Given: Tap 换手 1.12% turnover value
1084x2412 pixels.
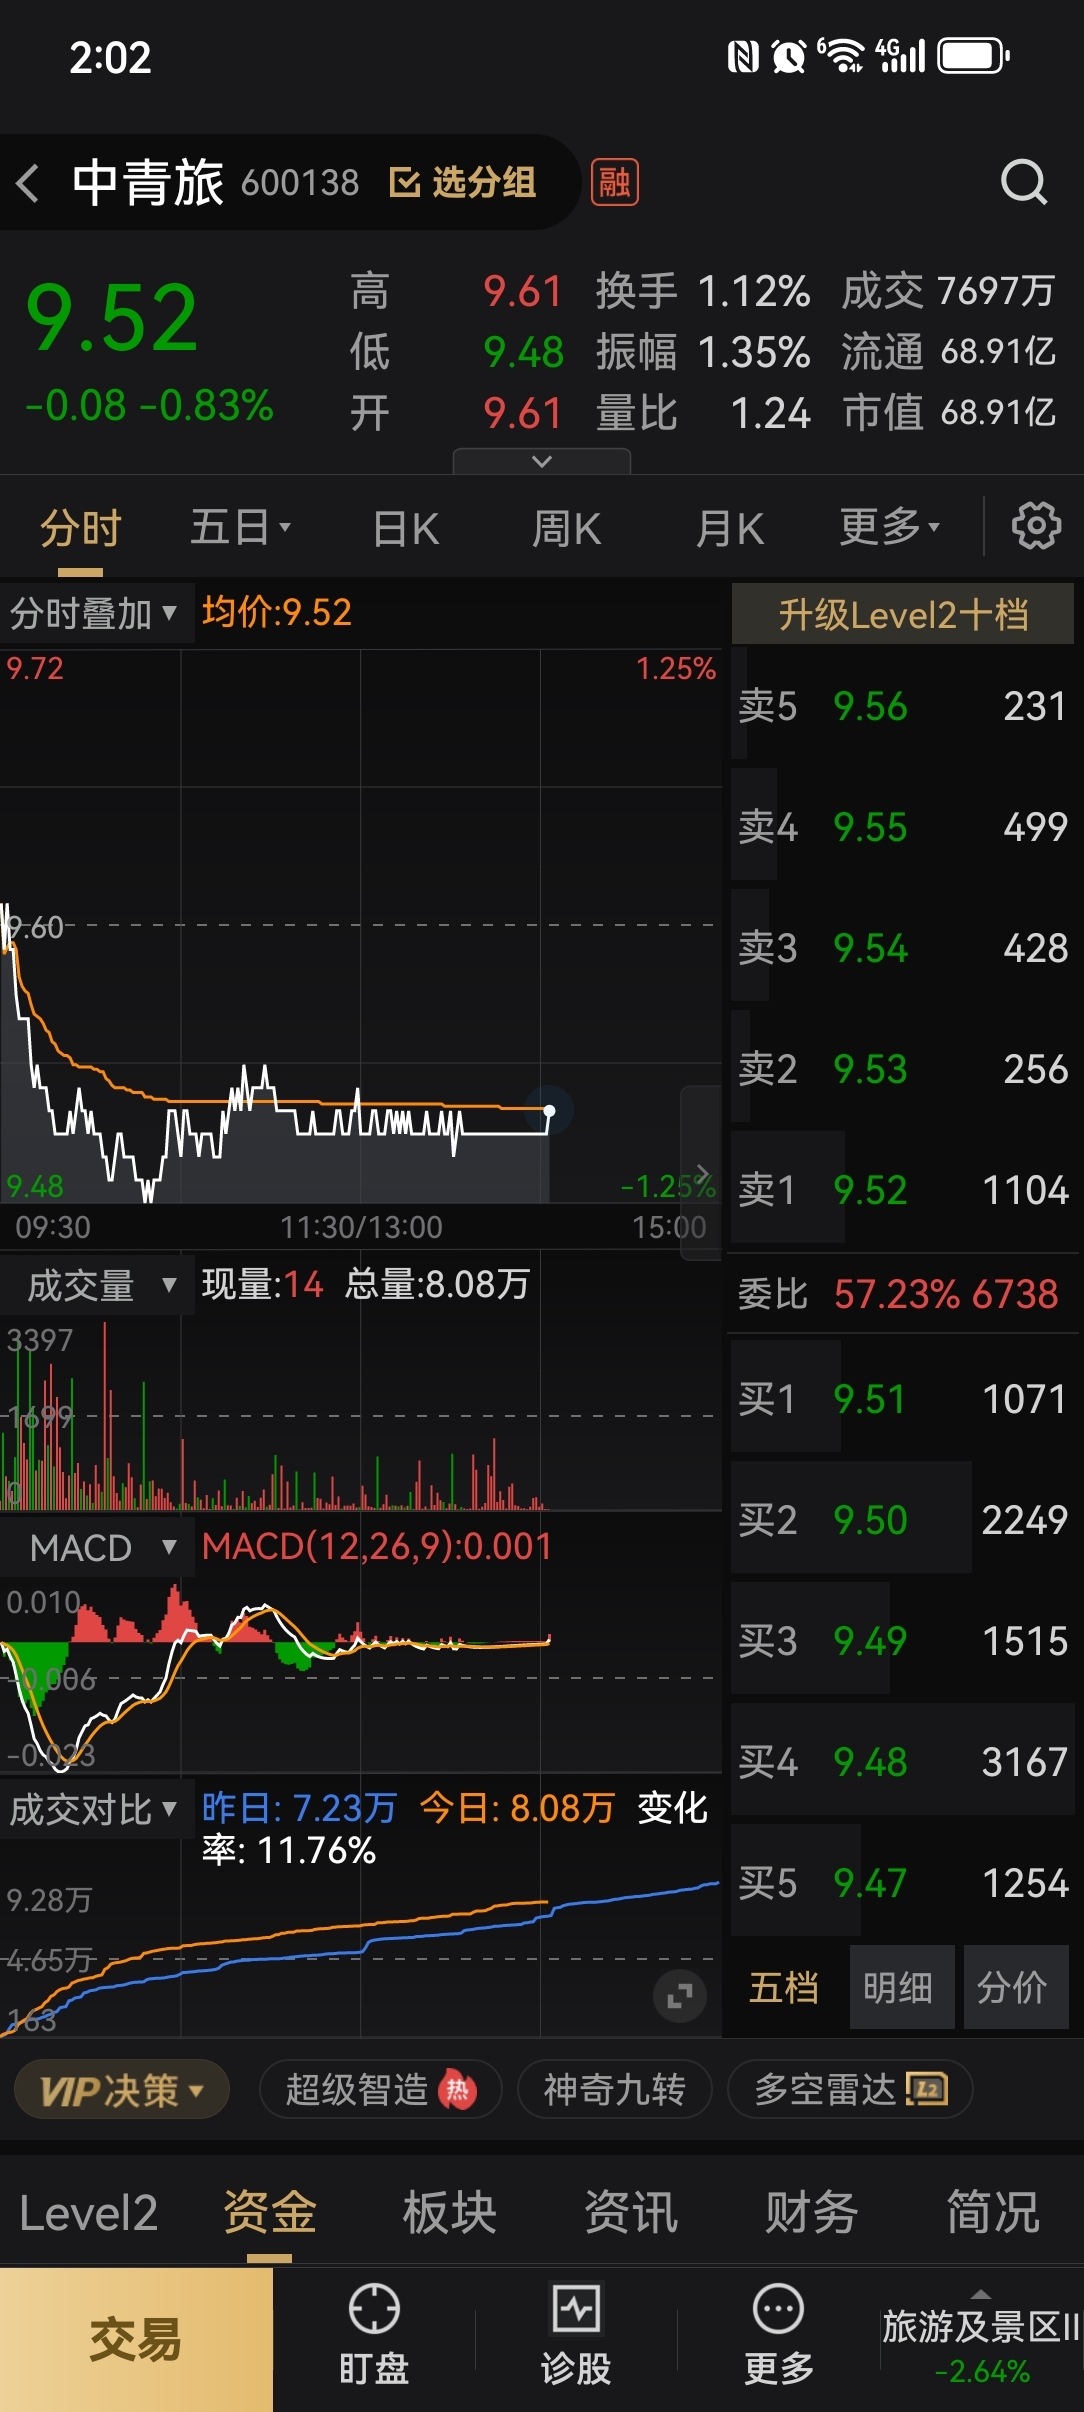Looking at the screenshot, I should tap(753, 292).
